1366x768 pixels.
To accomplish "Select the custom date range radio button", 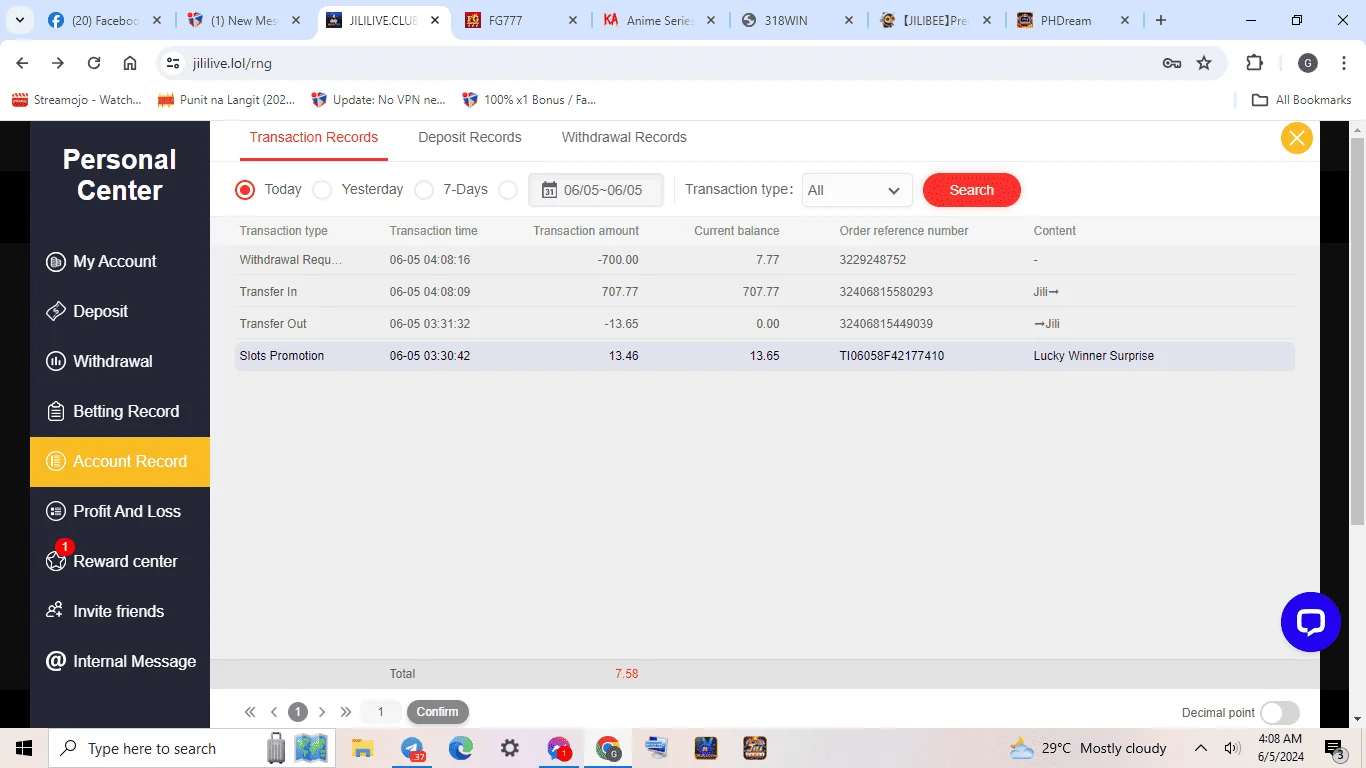I will click(508, 190).
